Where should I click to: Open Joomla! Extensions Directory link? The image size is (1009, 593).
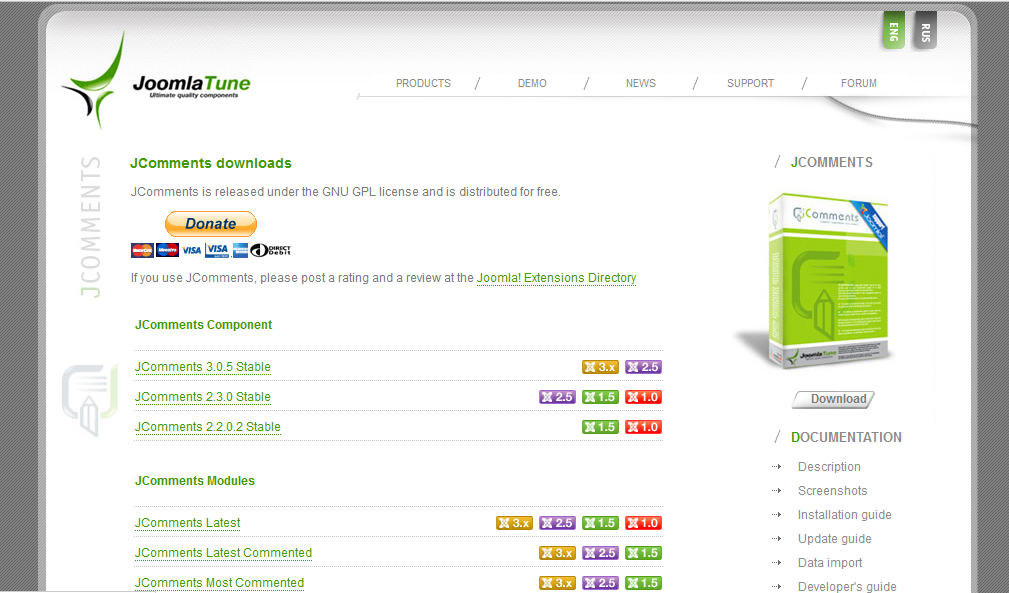pos(556,278)
